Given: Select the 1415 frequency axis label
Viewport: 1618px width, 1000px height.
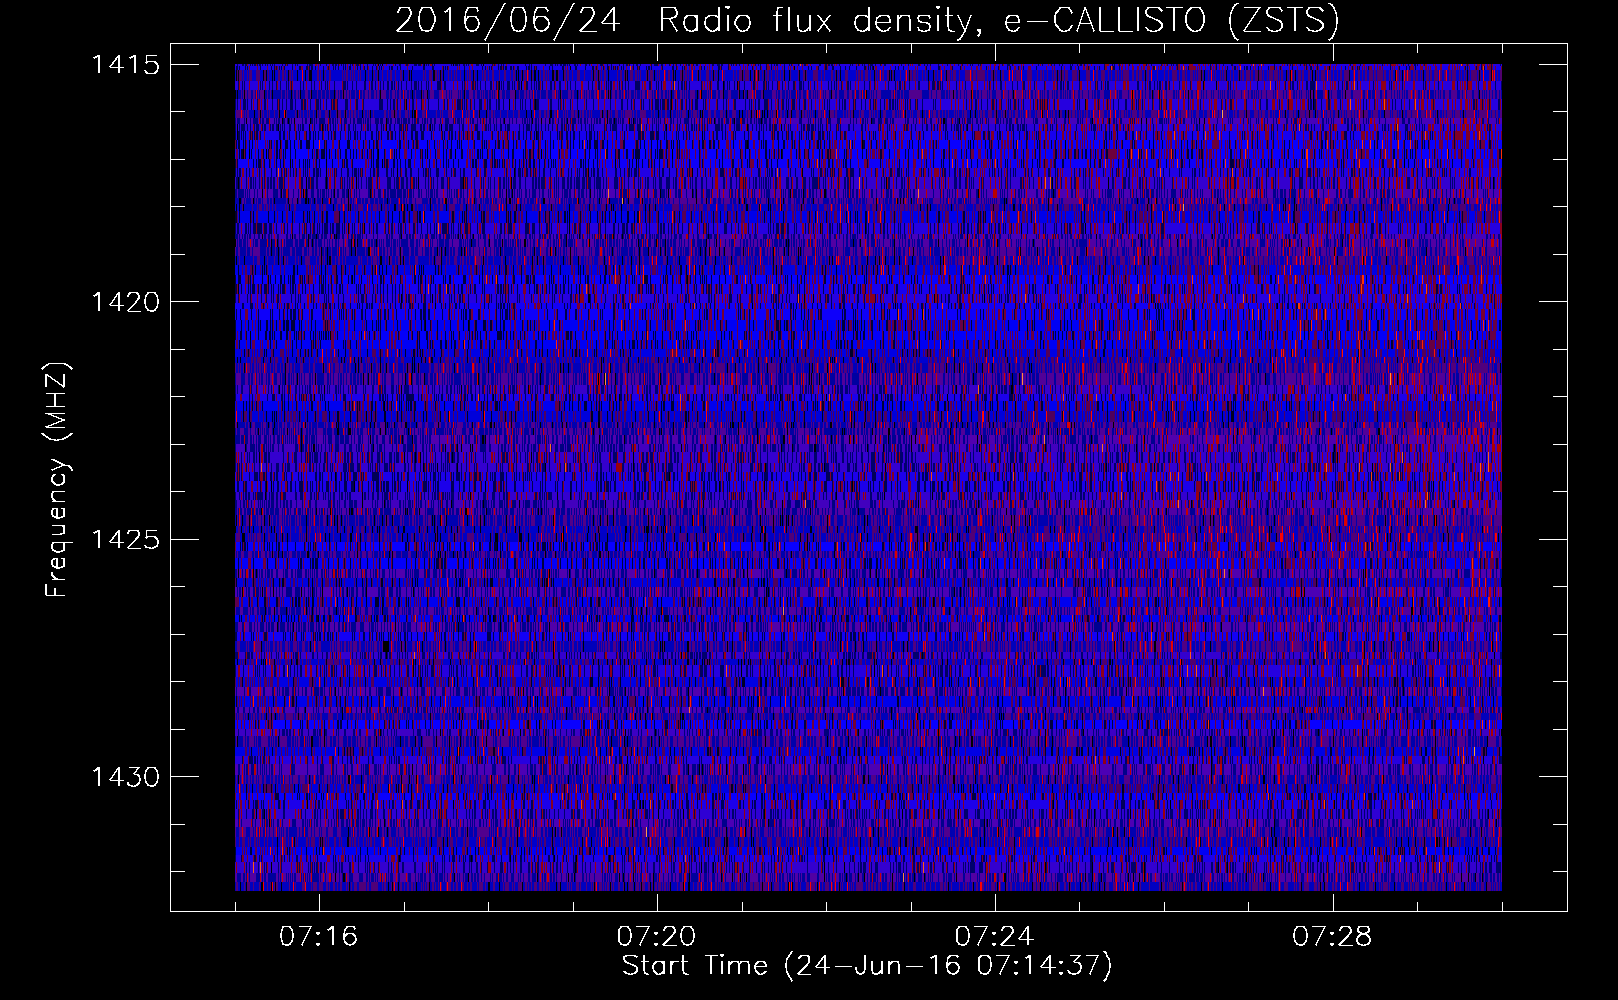Looking at the screenshot, I should pos(126,65).
